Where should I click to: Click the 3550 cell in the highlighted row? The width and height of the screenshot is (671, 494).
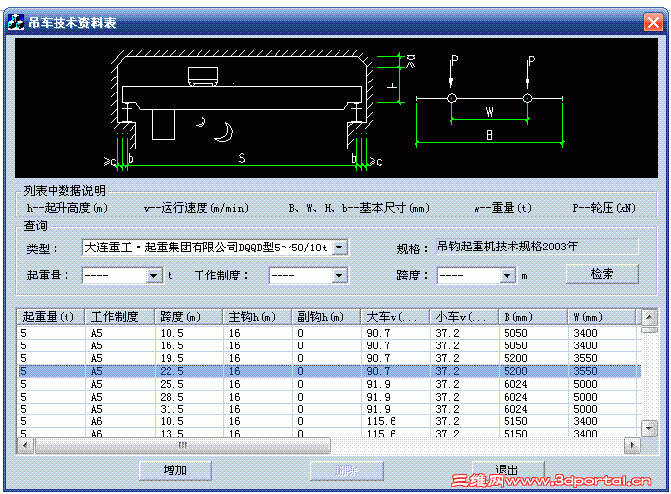[585, 371]
